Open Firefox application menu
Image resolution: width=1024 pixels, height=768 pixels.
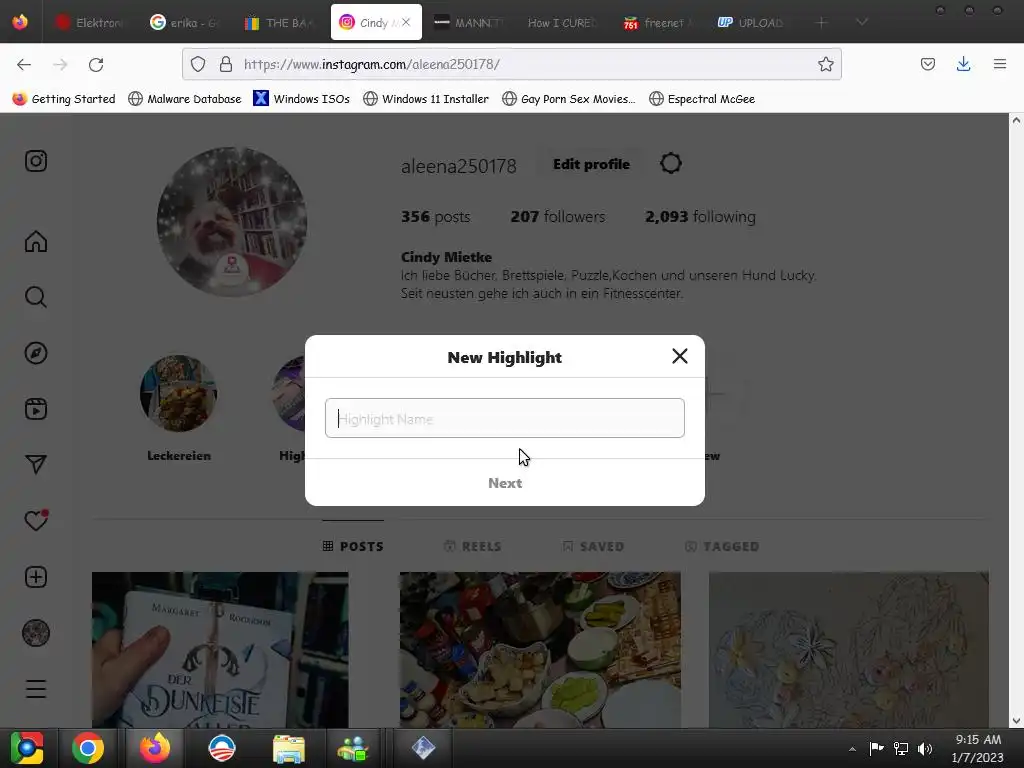[x=1000, y=64]
